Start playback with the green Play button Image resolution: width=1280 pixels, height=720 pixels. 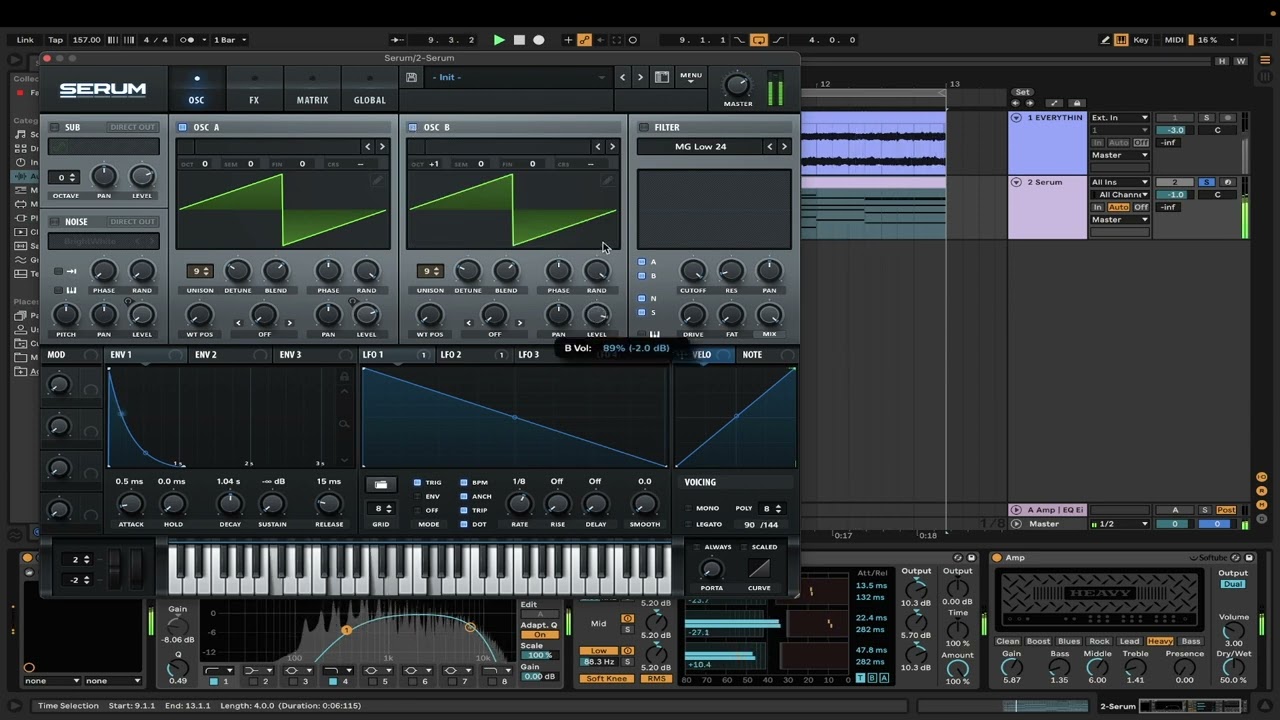coord(499,40)
